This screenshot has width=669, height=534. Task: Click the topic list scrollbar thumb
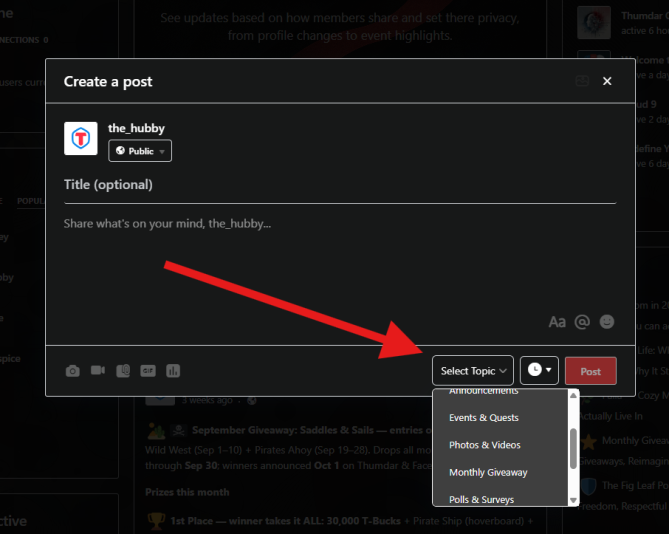(x=573, y=447)
